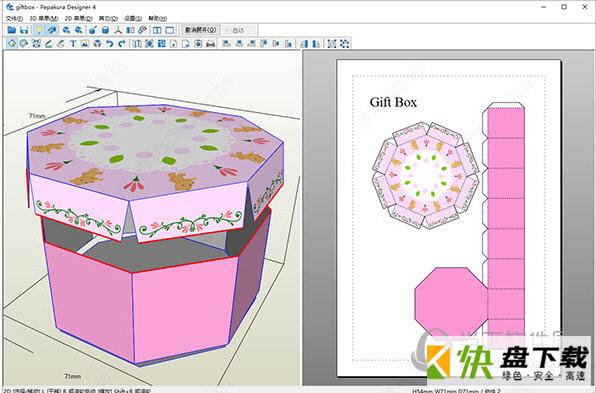Select the insert image tool
The image size is (596, 393).
pos(85,43)
